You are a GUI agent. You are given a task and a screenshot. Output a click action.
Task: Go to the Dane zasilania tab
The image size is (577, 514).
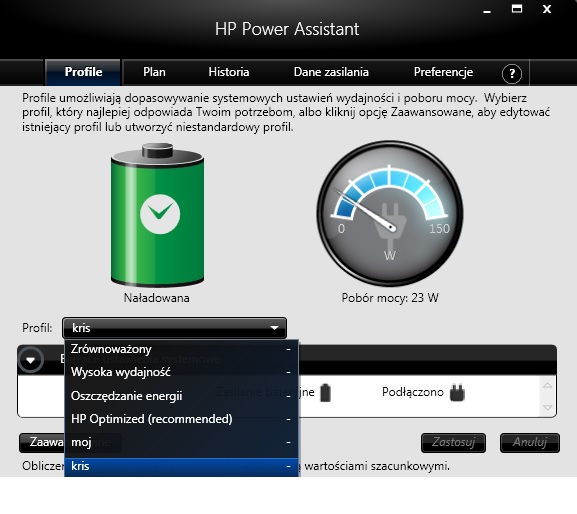(x=331, y=72)
